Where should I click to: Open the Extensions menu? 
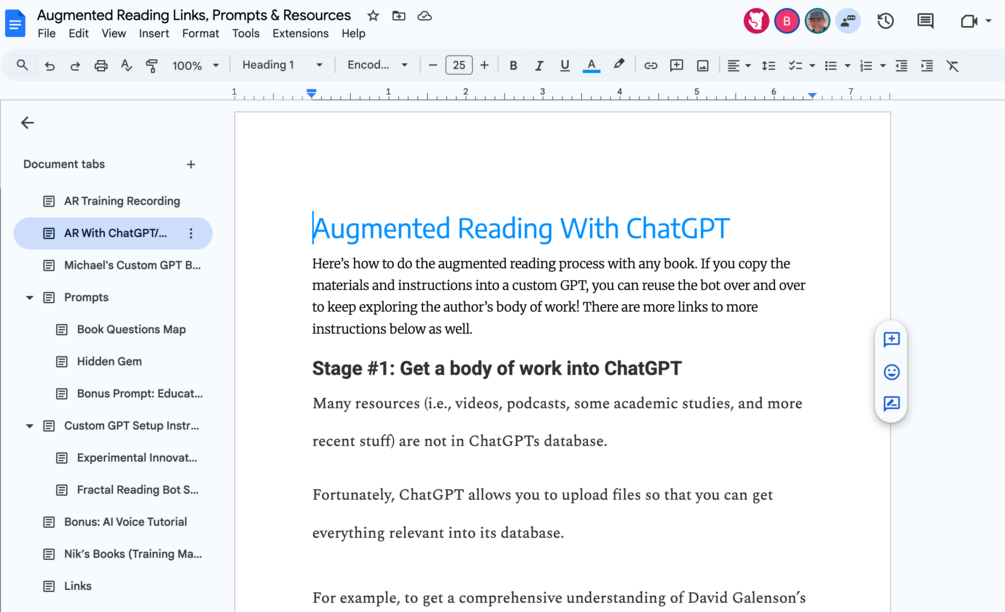(x=300, y=33)
